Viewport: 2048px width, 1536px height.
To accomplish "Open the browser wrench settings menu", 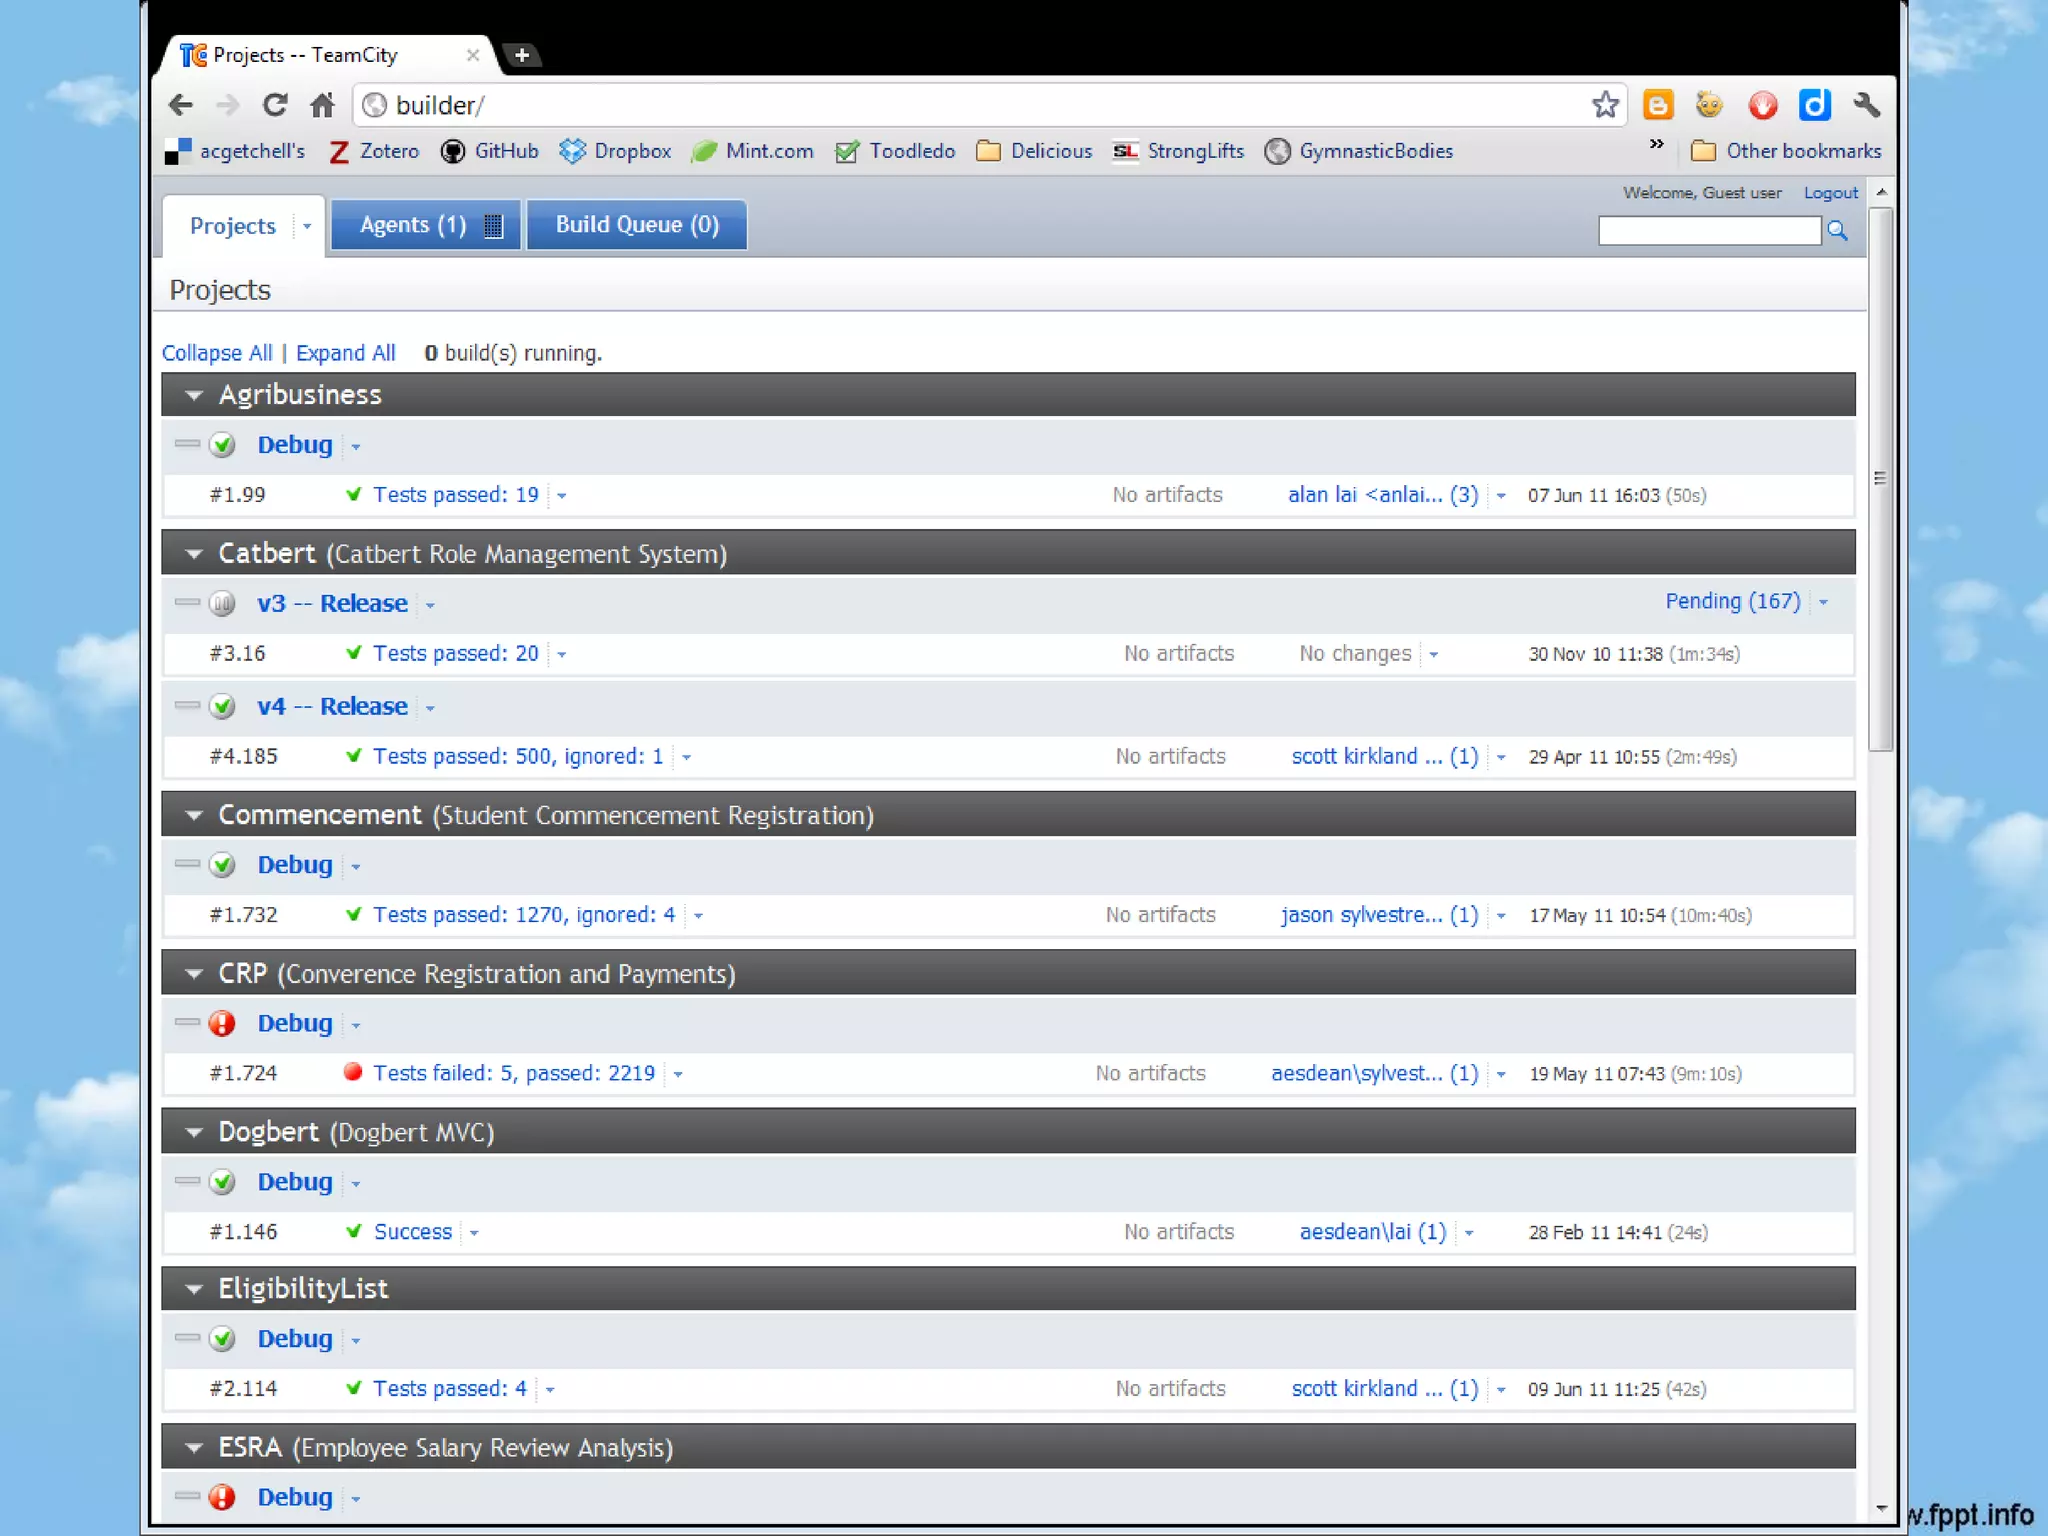I will point(1866,105).
